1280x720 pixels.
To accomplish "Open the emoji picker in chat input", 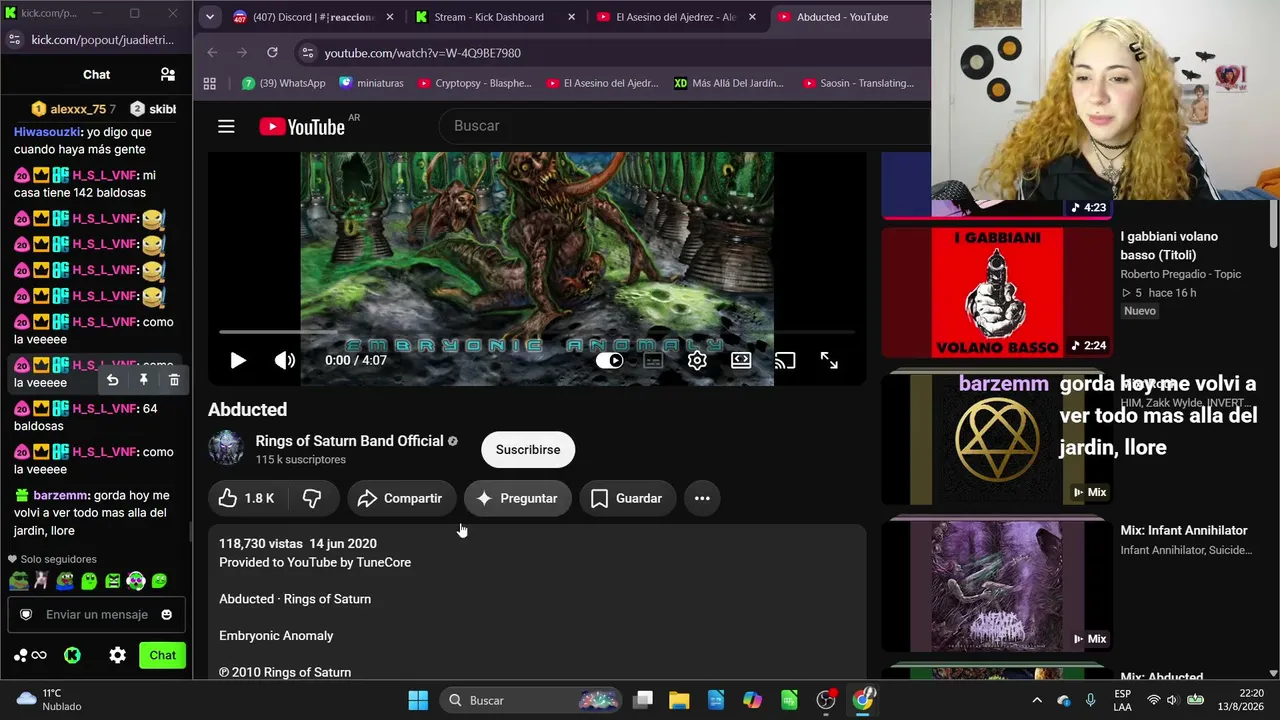I will [167, 615].
